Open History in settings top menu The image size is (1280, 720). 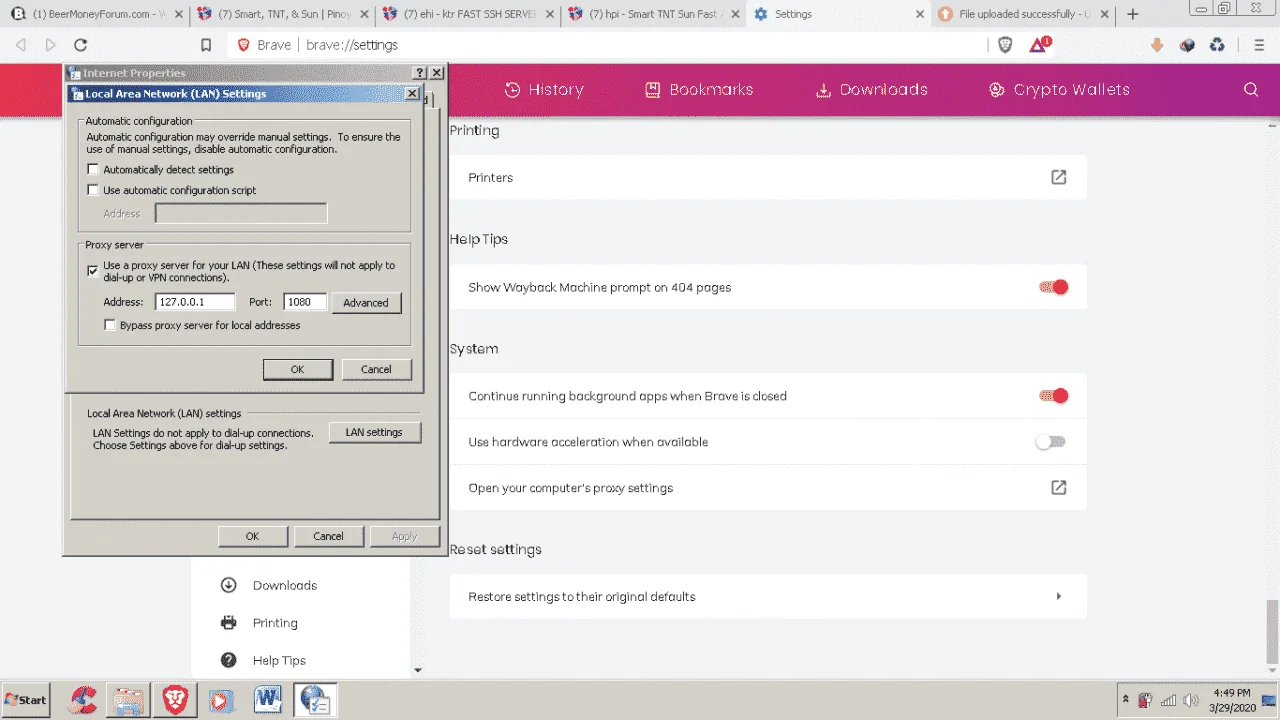[544, 90]
